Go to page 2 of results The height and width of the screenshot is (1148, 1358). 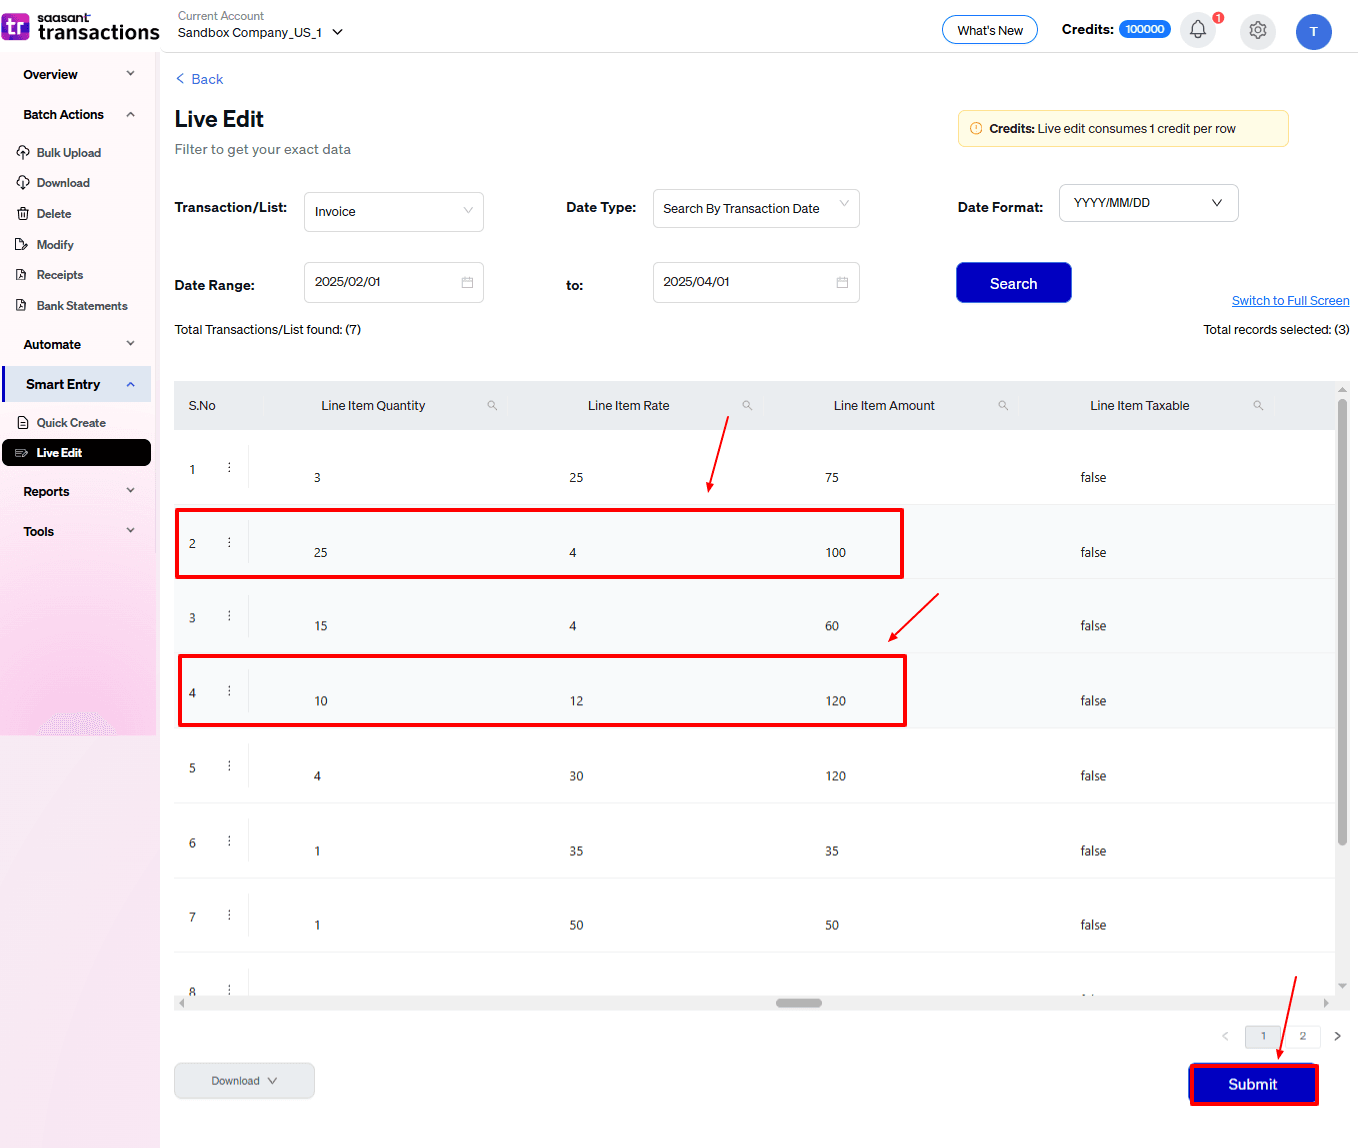pos(1302,1036)
